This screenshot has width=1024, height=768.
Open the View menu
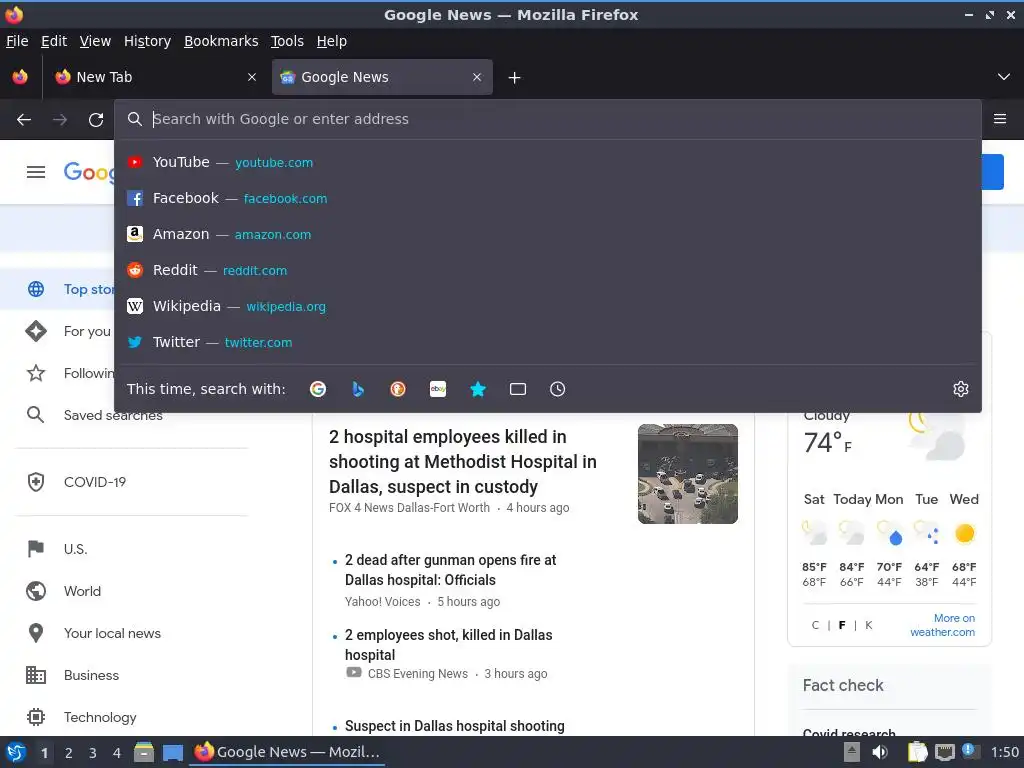click(95, 41)
